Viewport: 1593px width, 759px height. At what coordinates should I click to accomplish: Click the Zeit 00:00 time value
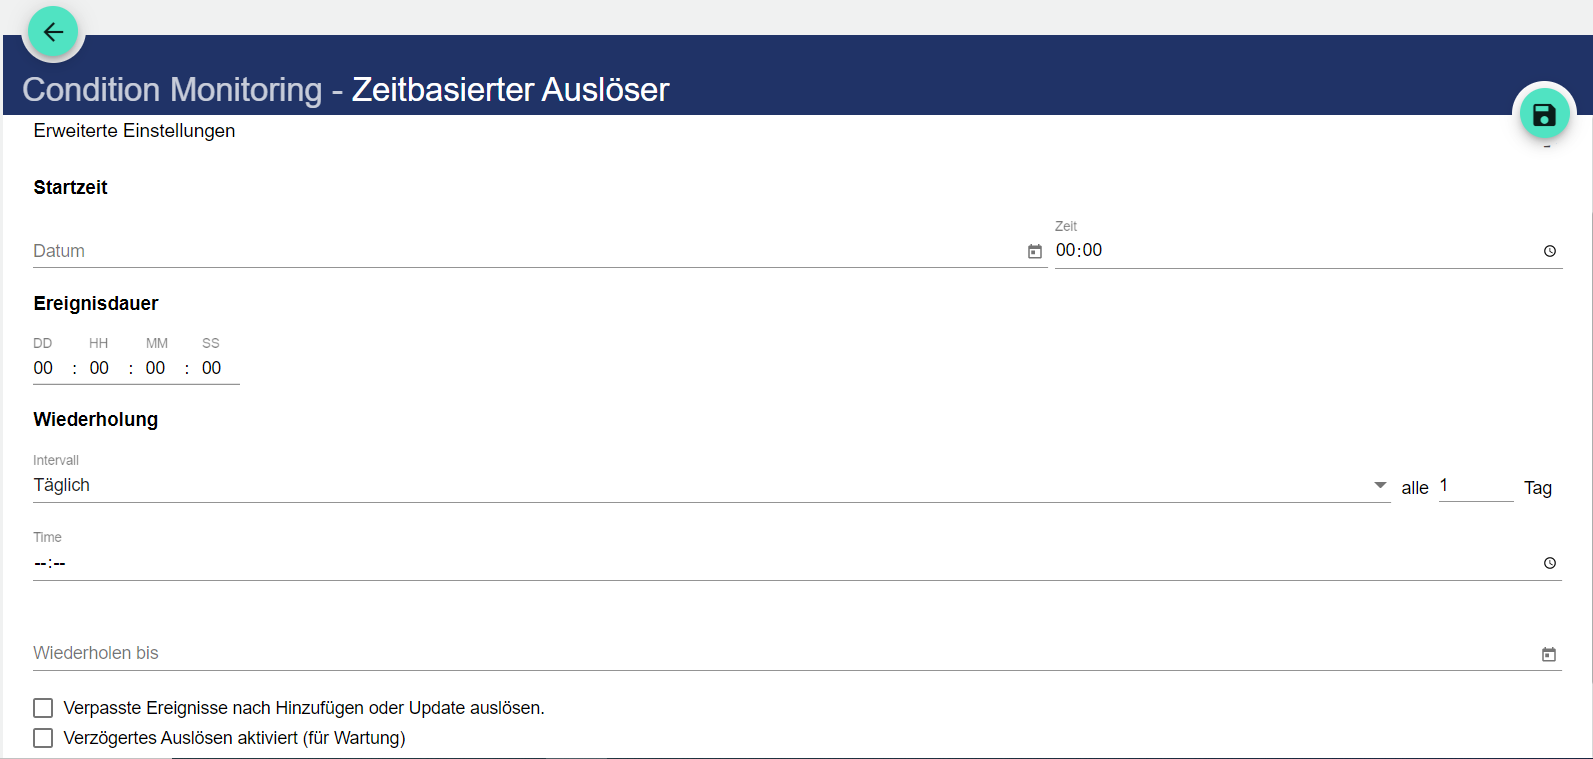(1079, 251)
